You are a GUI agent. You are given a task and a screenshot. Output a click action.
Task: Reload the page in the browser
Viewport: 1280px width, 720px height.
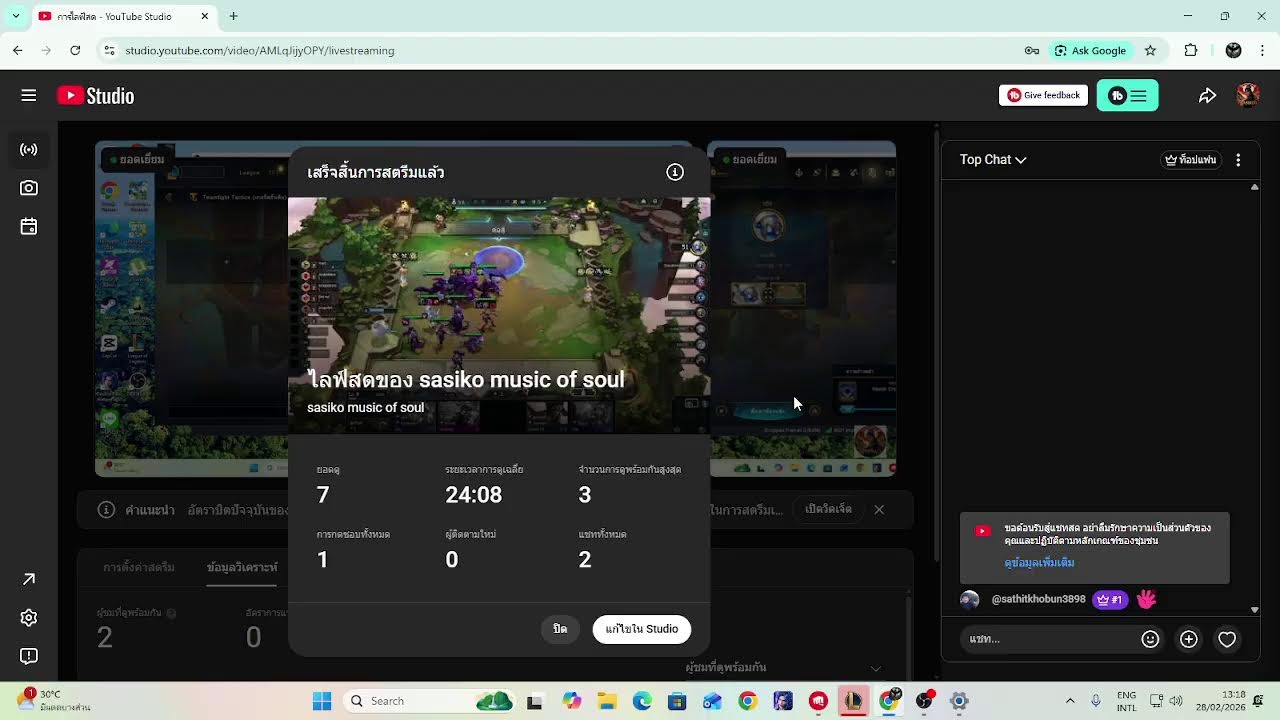pos(75,50)
